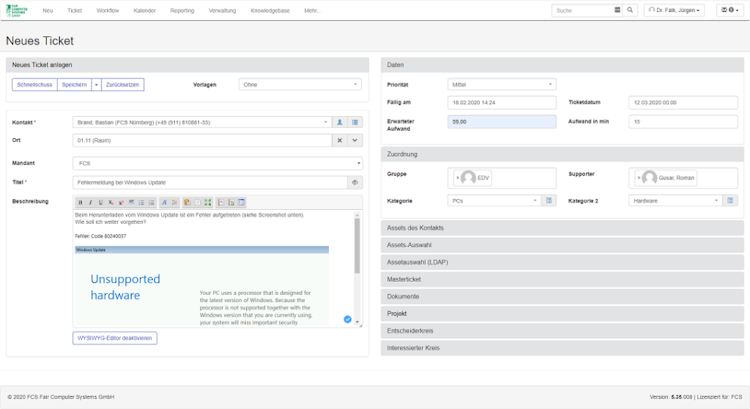This screenshot has width=750, height=409.
Task: Open the Kategorie 2 Hardware dropdown
Action: point(675,201)
